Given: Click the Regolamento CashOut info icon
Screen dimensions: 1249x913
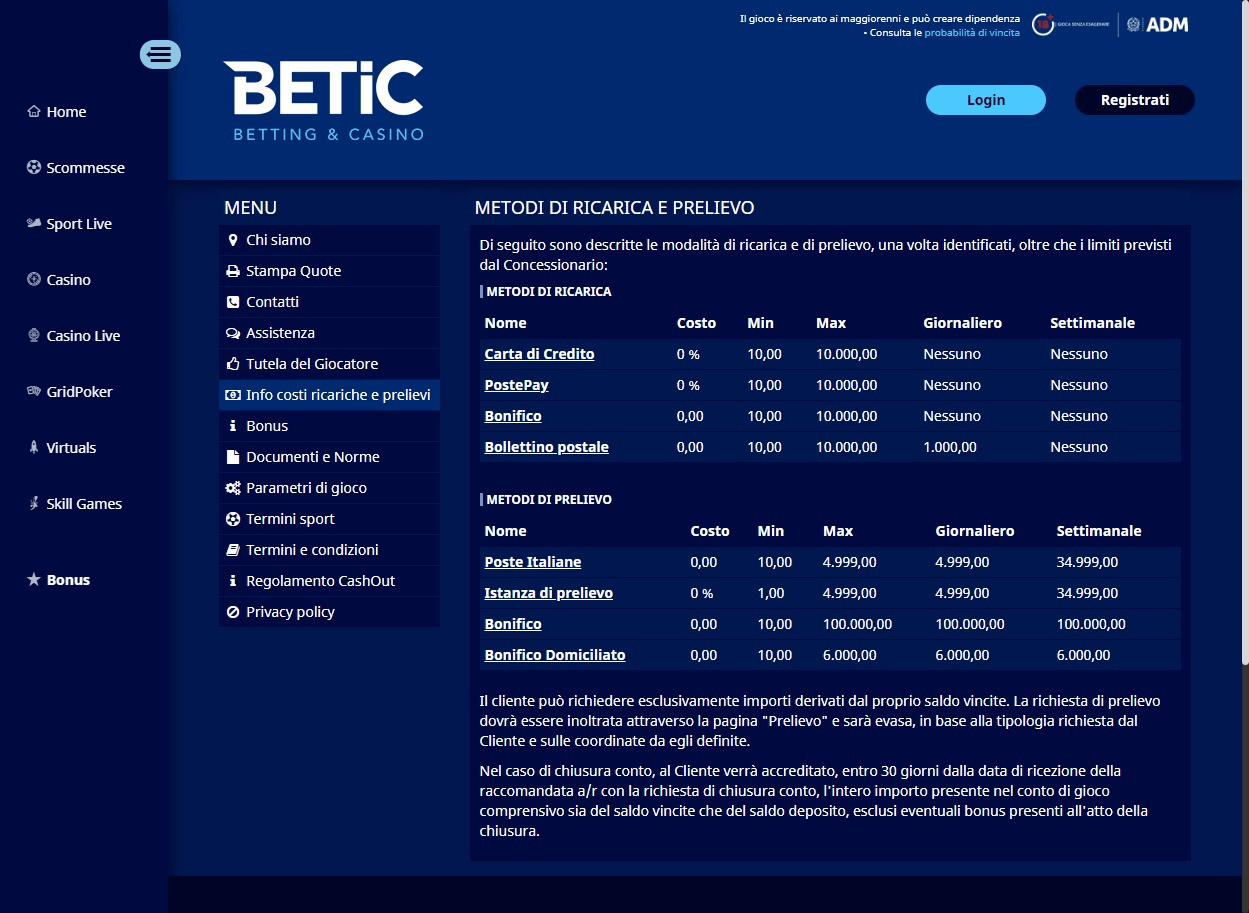Looking at the screenshot, I should pos(233,581).
